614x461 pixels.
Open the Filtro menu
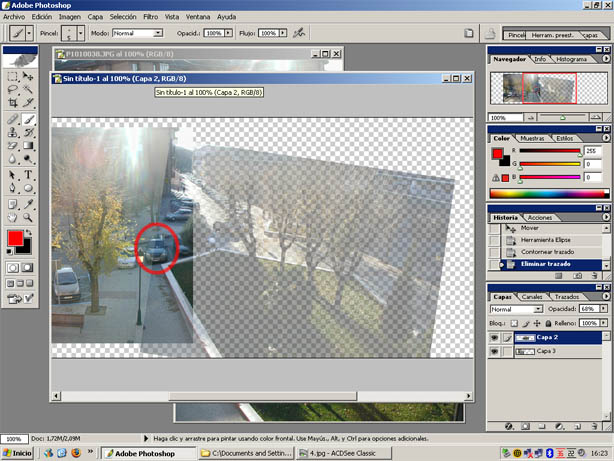(150, 17)
